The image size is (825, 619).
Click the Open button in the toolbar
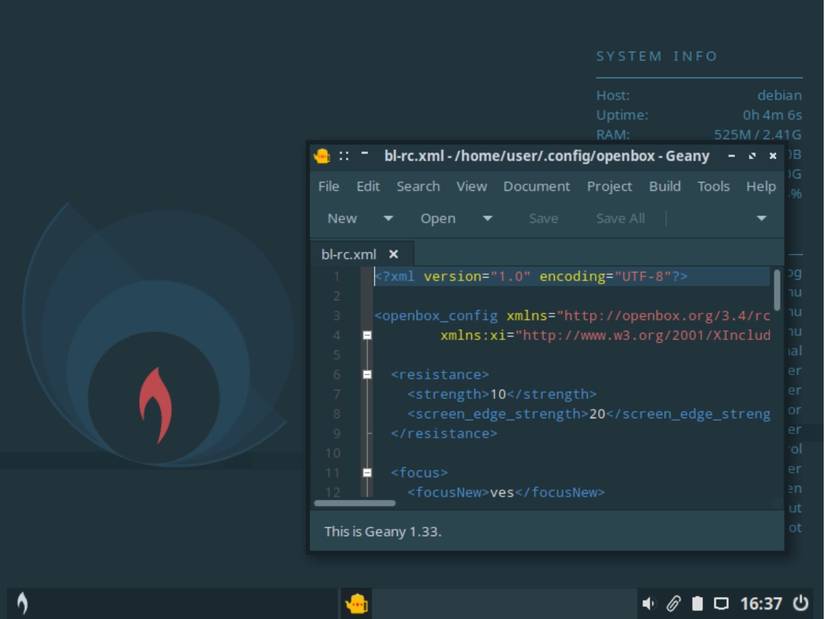(439, 218)
